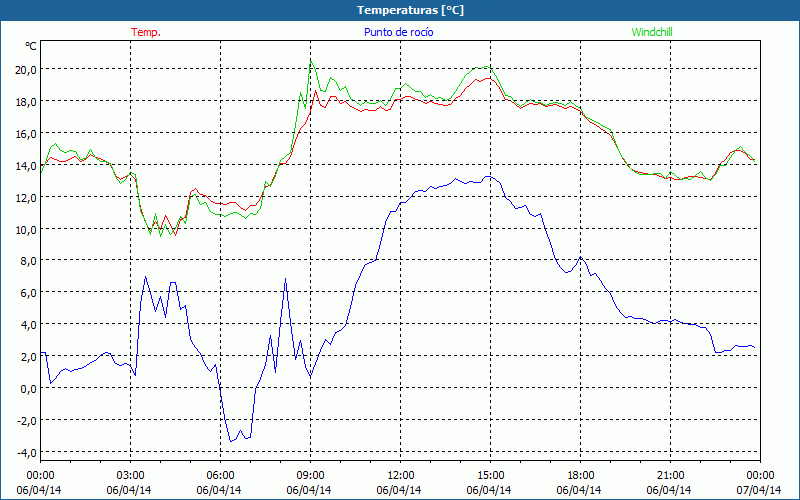Click the green windchill peak near 09:00
The width and height of the screenshot is (800, 500).
[x=311, y=61]
